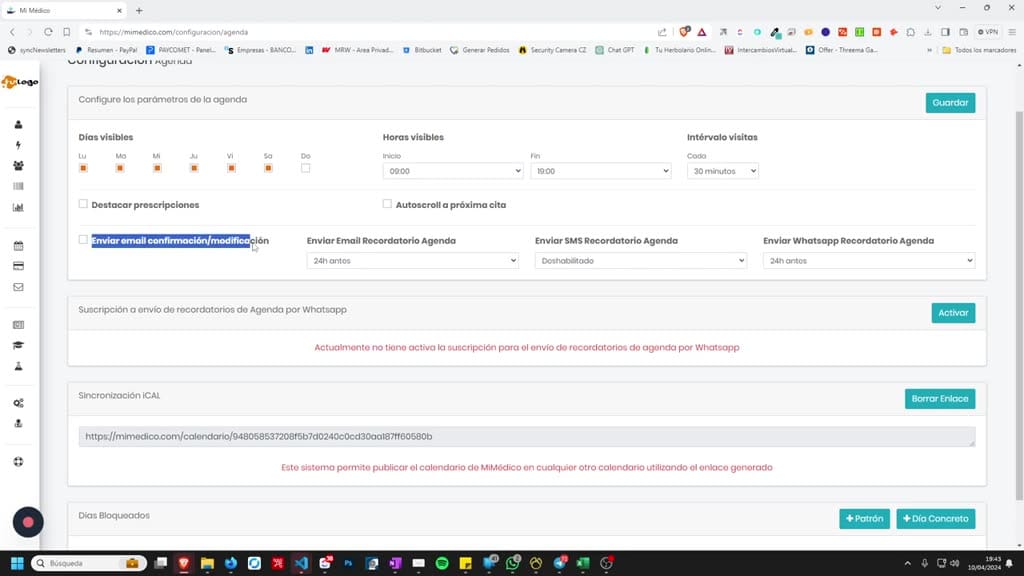The width and height of the screenshot is (1024, 576).
Task: Toggle the Mi visible day checkbox
Action: 157,168
